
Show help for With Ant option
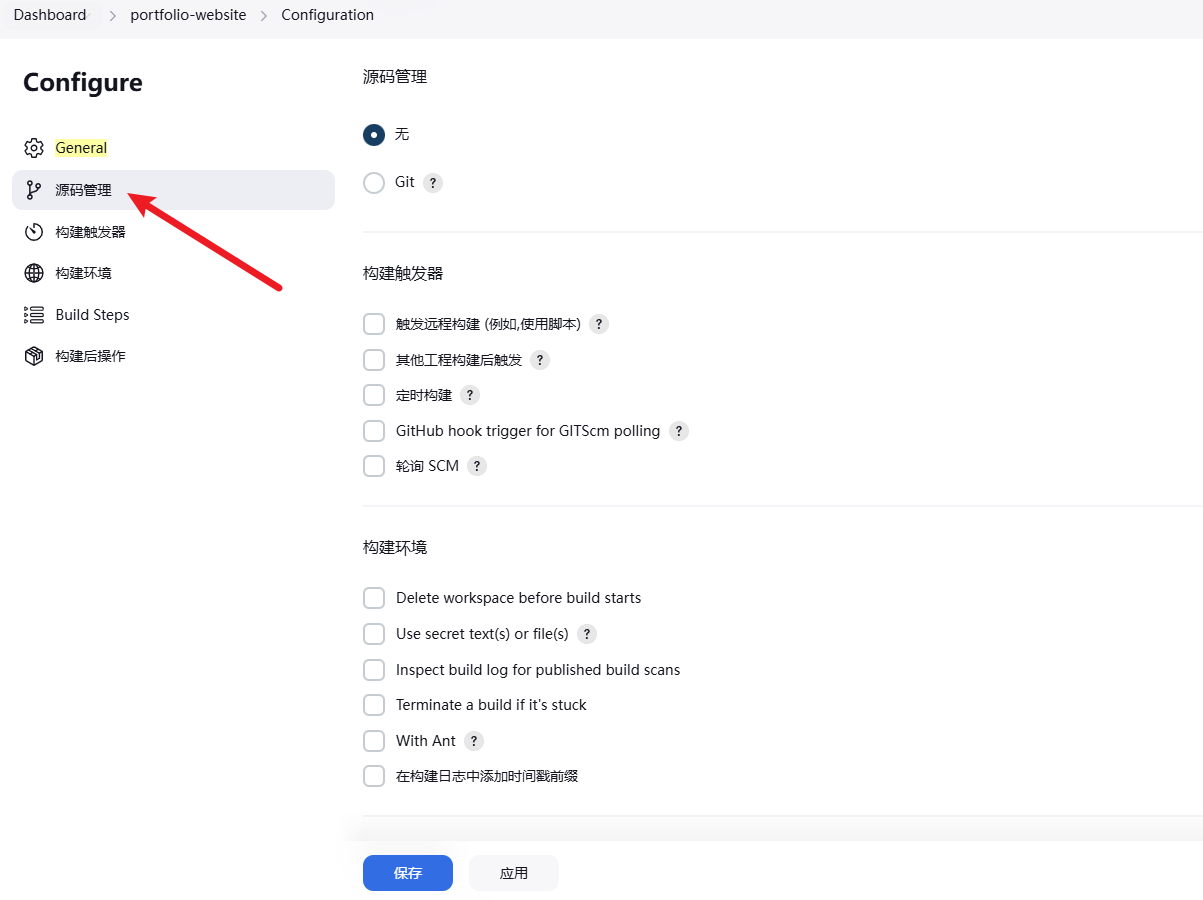tap(473, 741)
